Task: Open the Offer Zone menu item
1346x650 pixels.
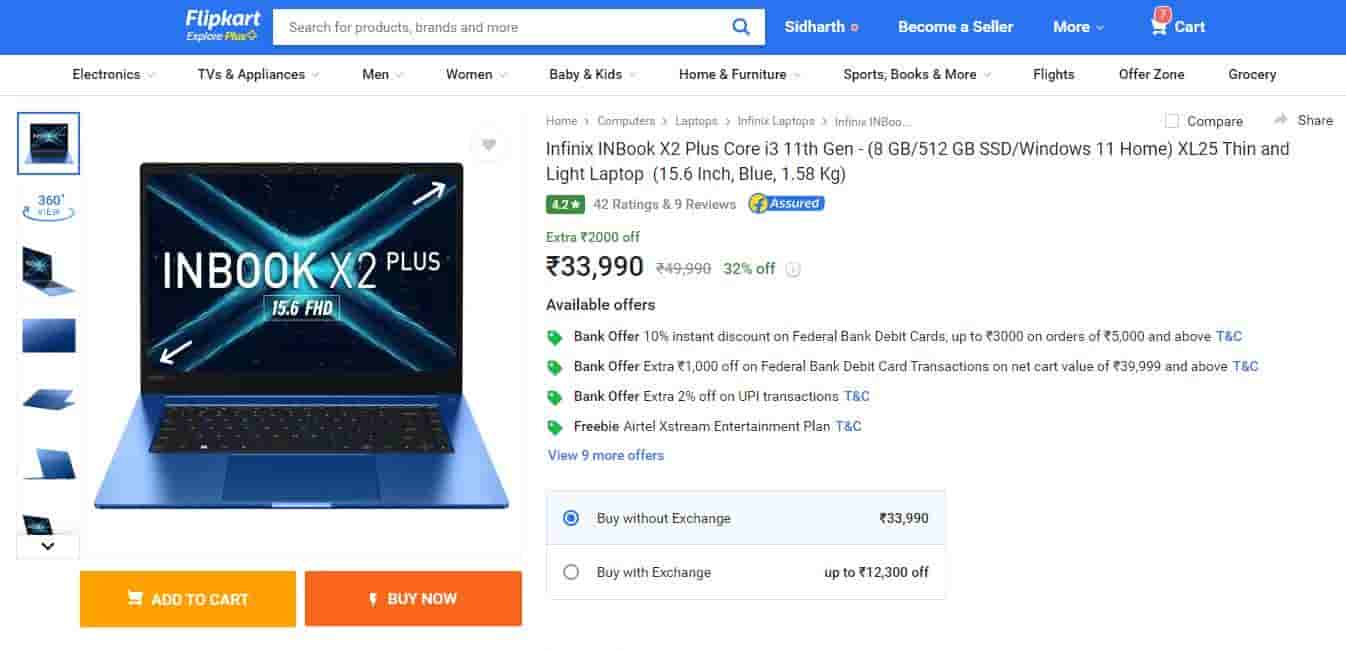Action: [1151, 74]
